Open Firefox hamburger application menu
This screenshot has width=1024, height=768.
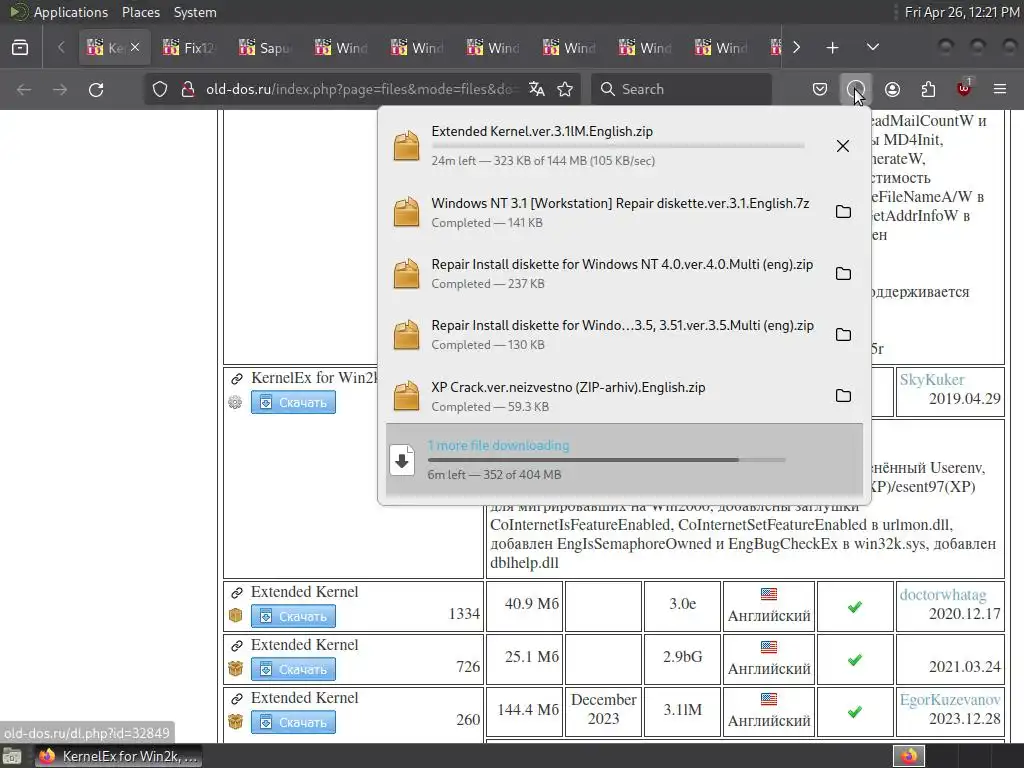pos(1000,89)
